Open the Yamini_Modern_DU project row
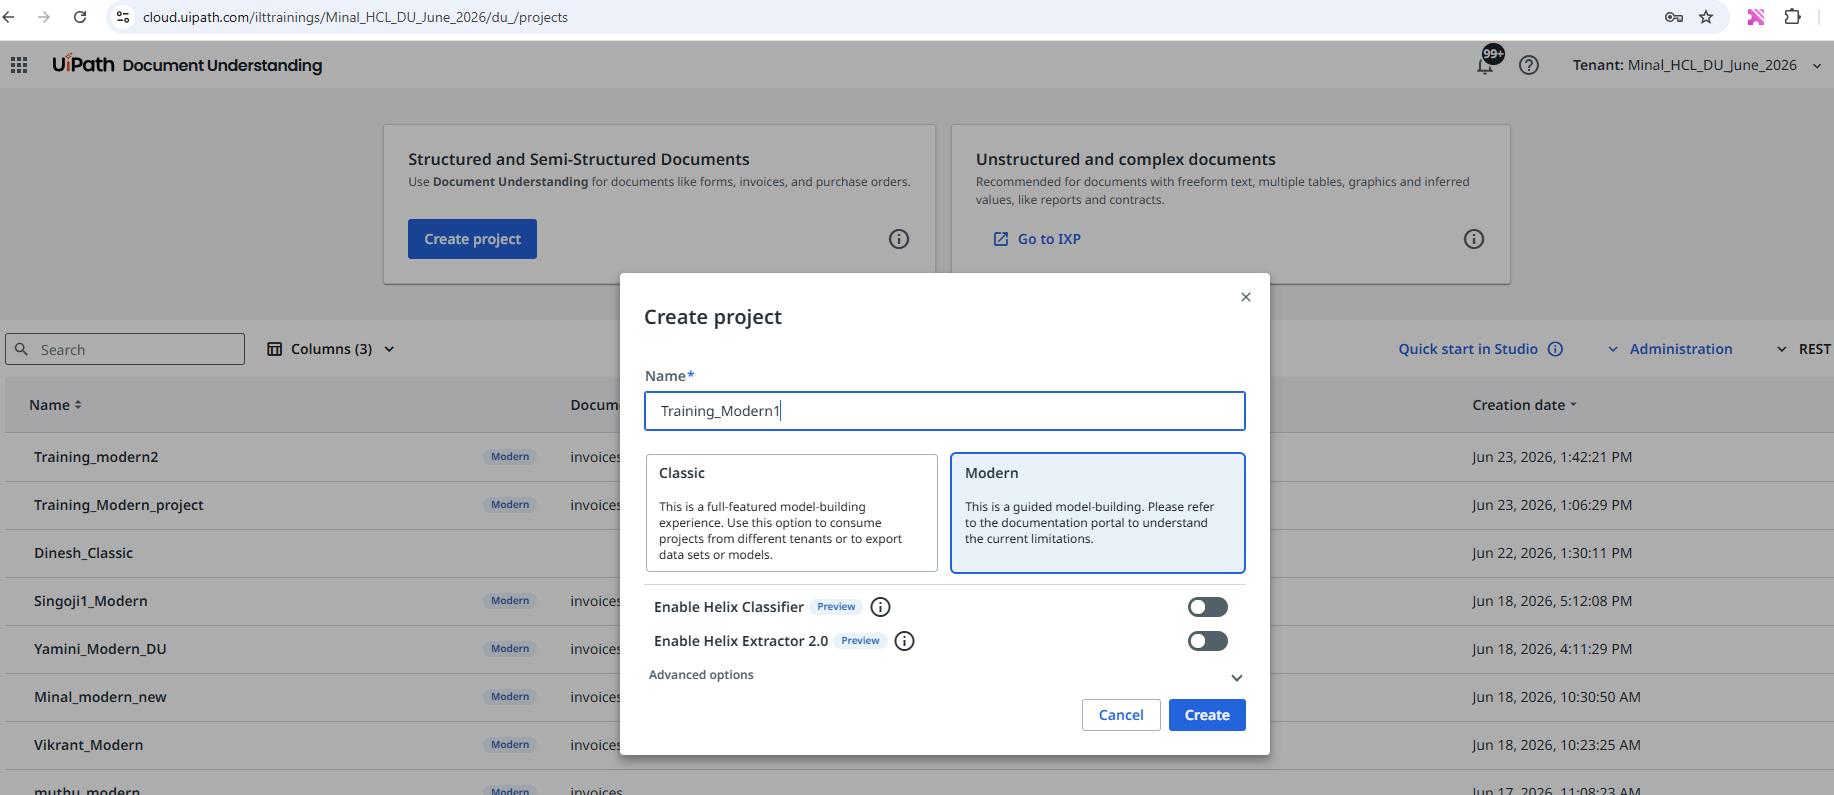The width and height of the screenshot is (1834, 795). [x=100, y=649]
